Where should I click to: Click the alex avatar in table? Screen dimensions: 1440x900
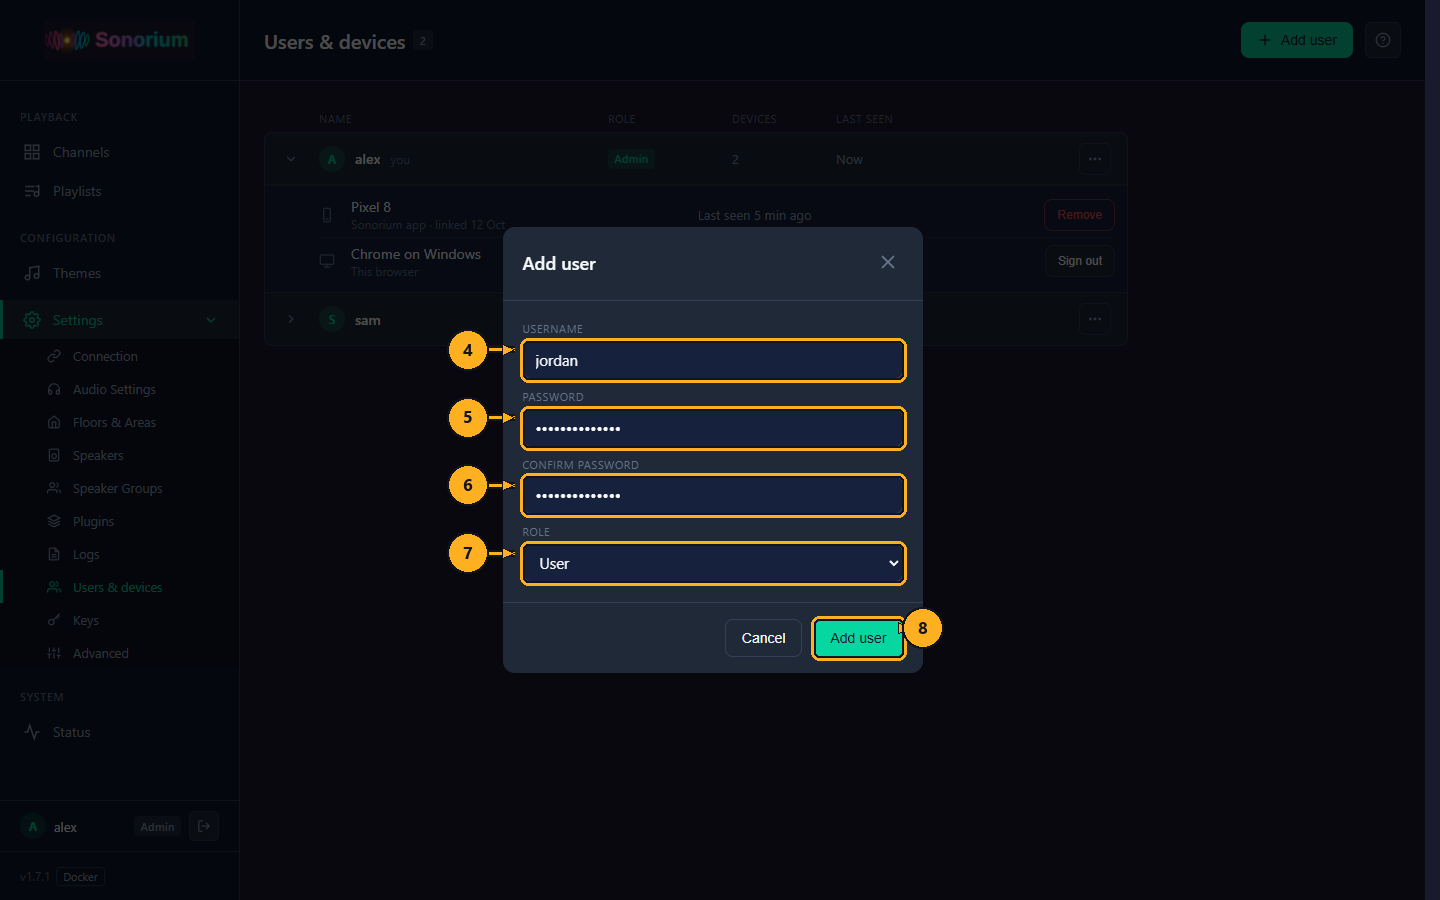click(332, 159)
